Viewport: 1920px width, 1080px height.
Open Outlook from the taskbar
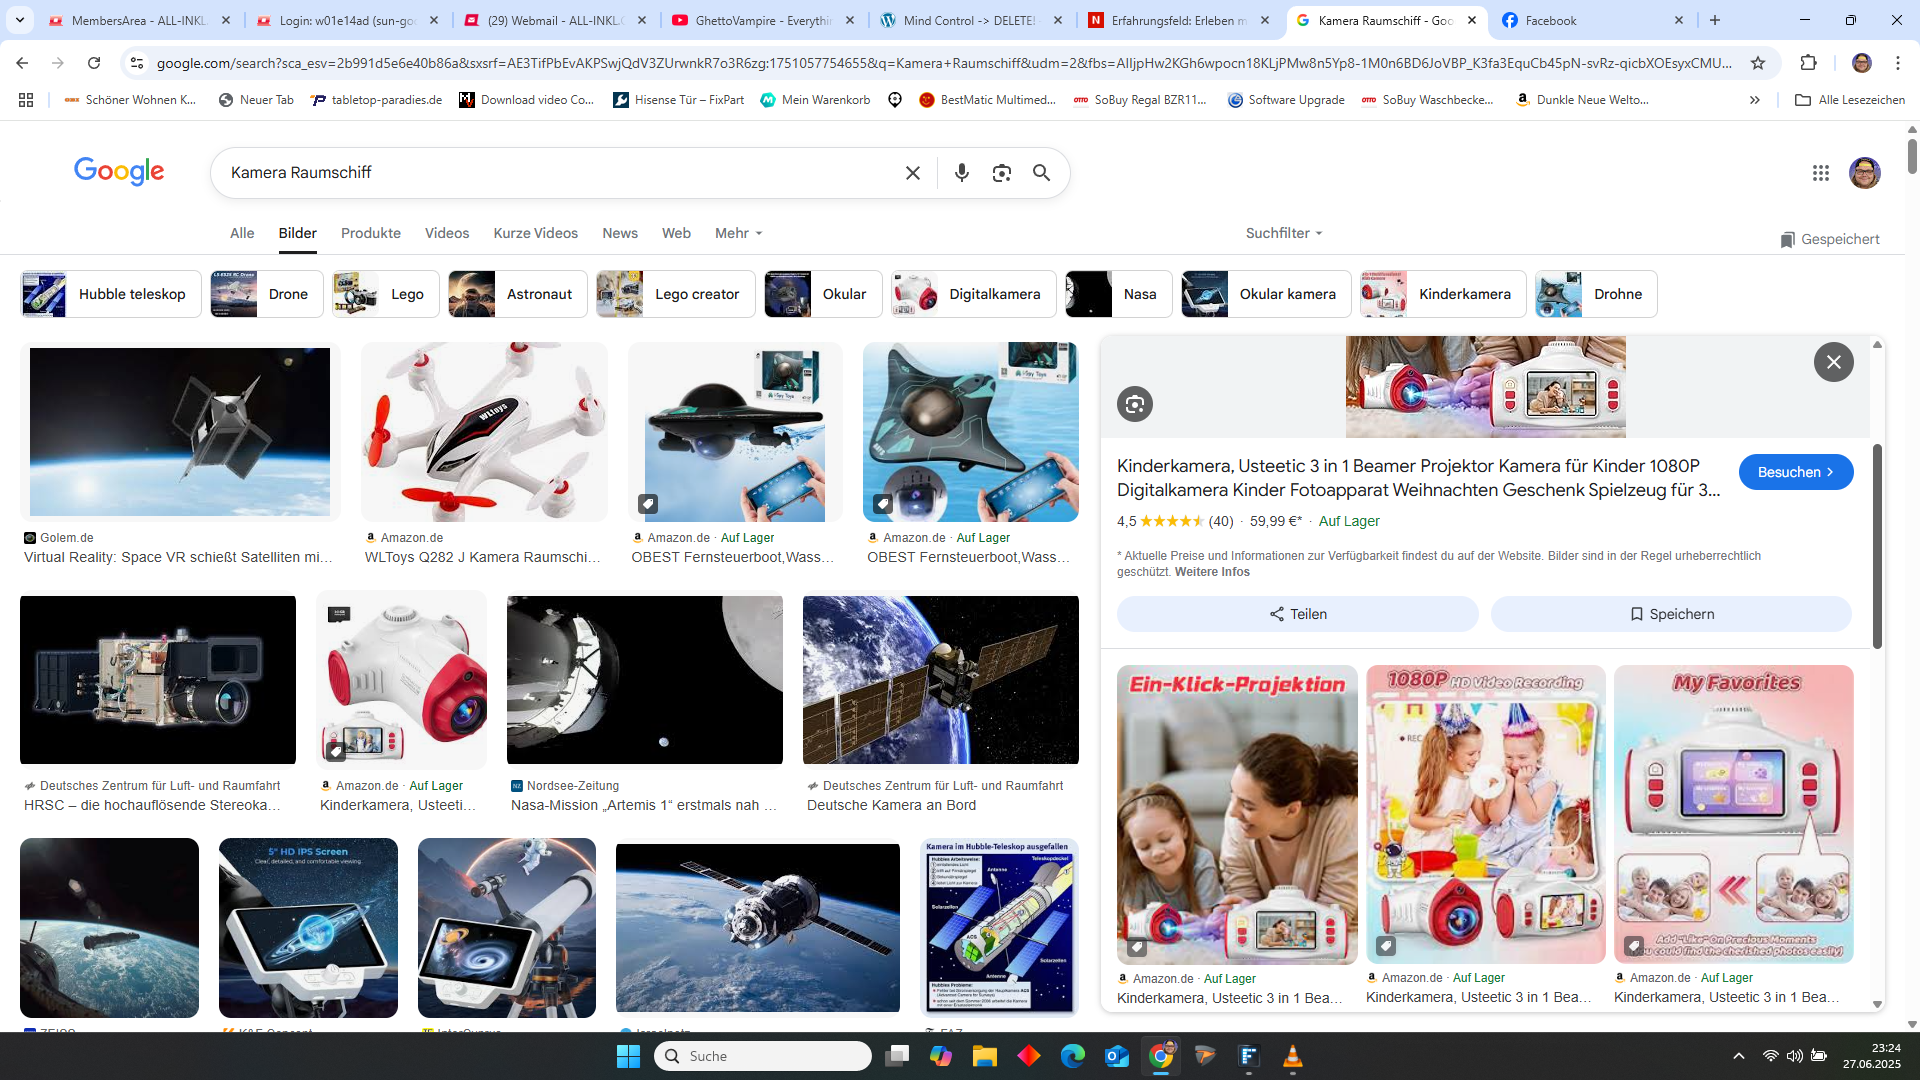[1116, 1056]
